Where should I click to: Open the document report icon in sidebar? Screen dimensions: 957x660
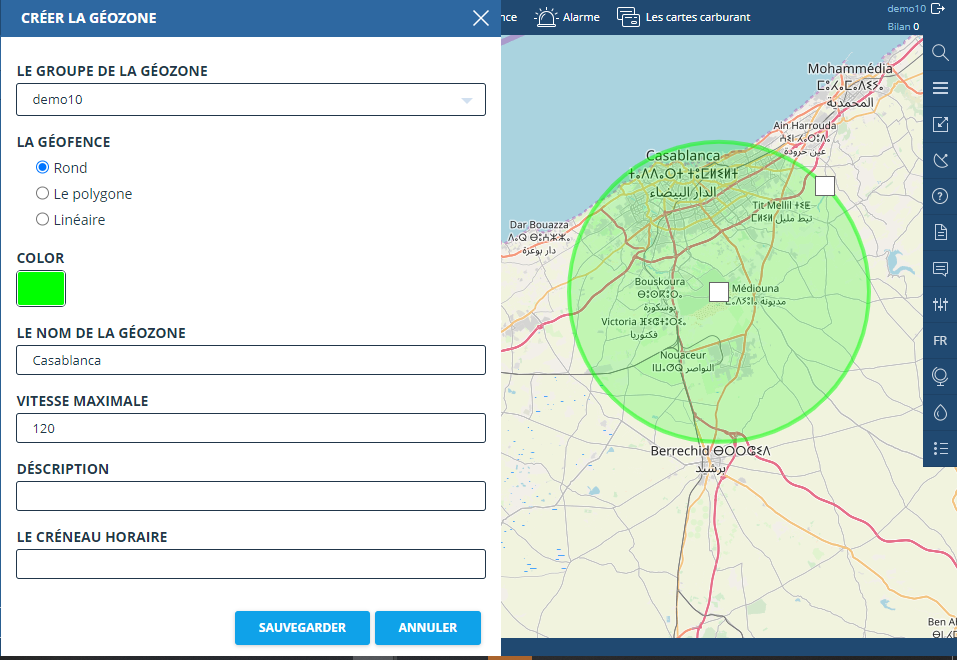click(x=940, y=232)
